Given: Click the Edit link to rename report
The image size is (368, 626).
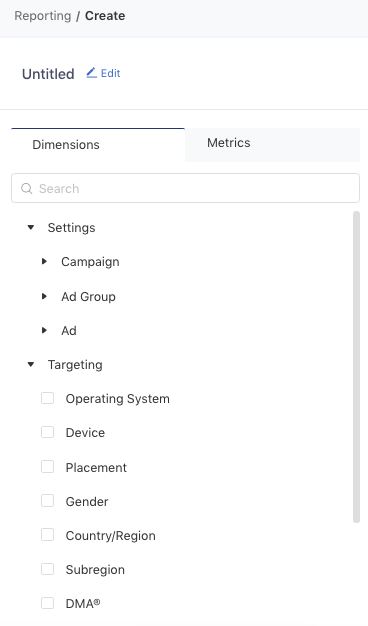Looking at the screenshot, I should [111, 73].
